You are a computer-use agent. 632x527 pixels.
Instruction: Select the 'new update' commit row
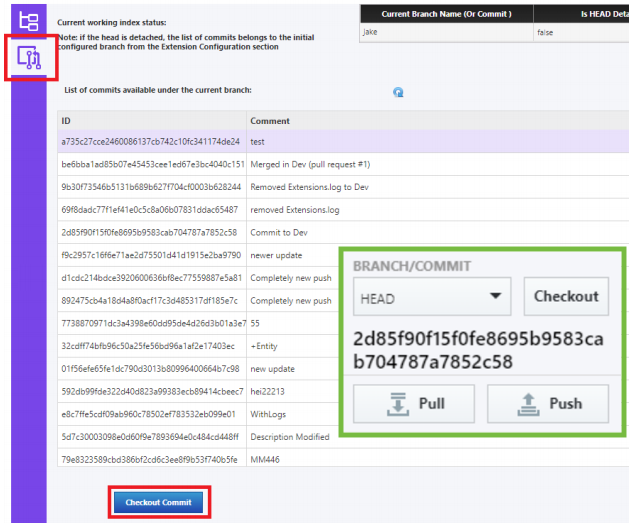198,369
